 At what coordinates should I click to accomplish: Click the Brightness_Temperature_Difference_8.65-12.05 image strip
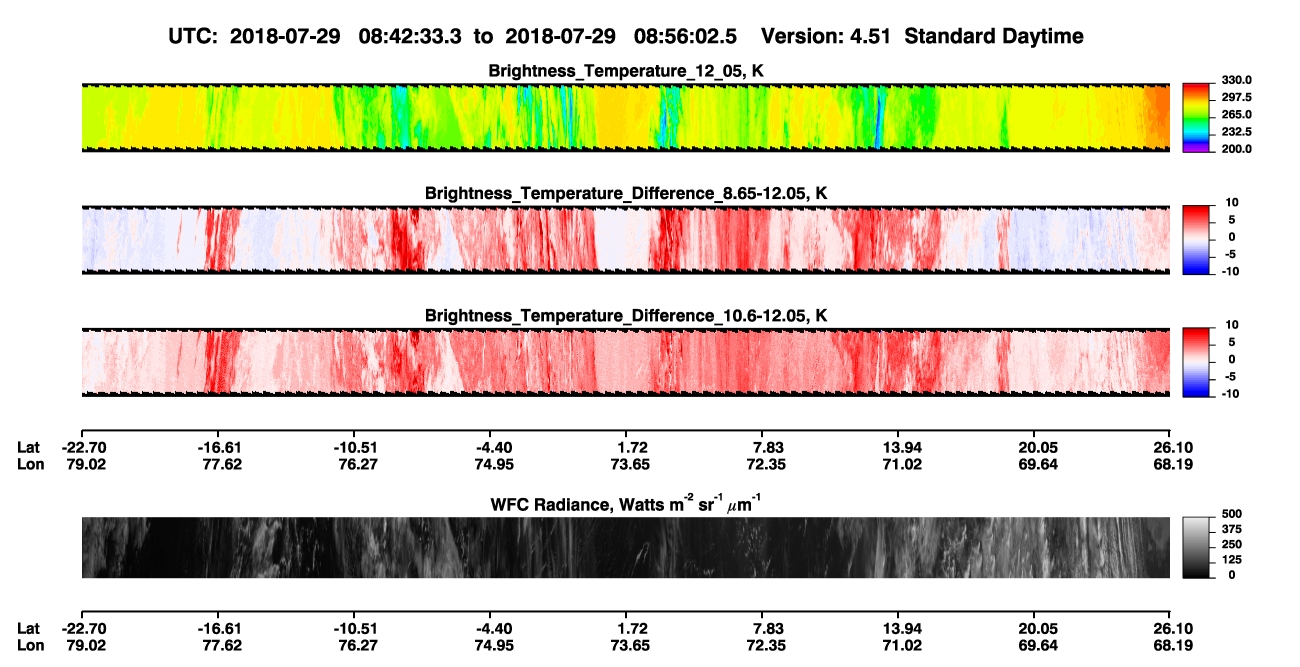625,240
